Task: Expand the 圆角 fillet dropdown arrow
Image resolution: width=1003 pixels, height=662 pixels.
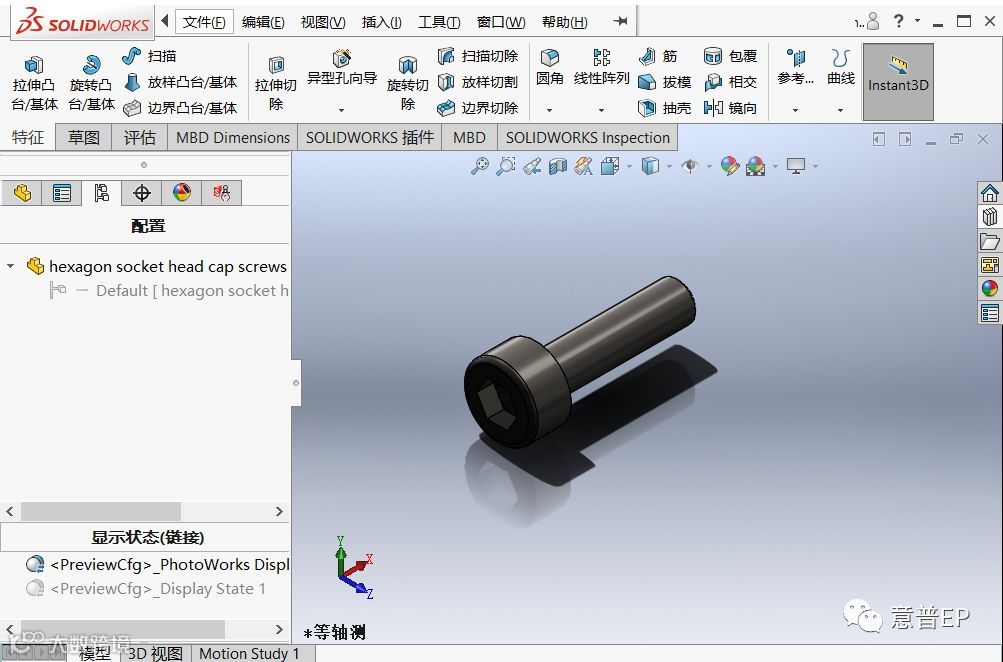Action: tap(549, 110)
